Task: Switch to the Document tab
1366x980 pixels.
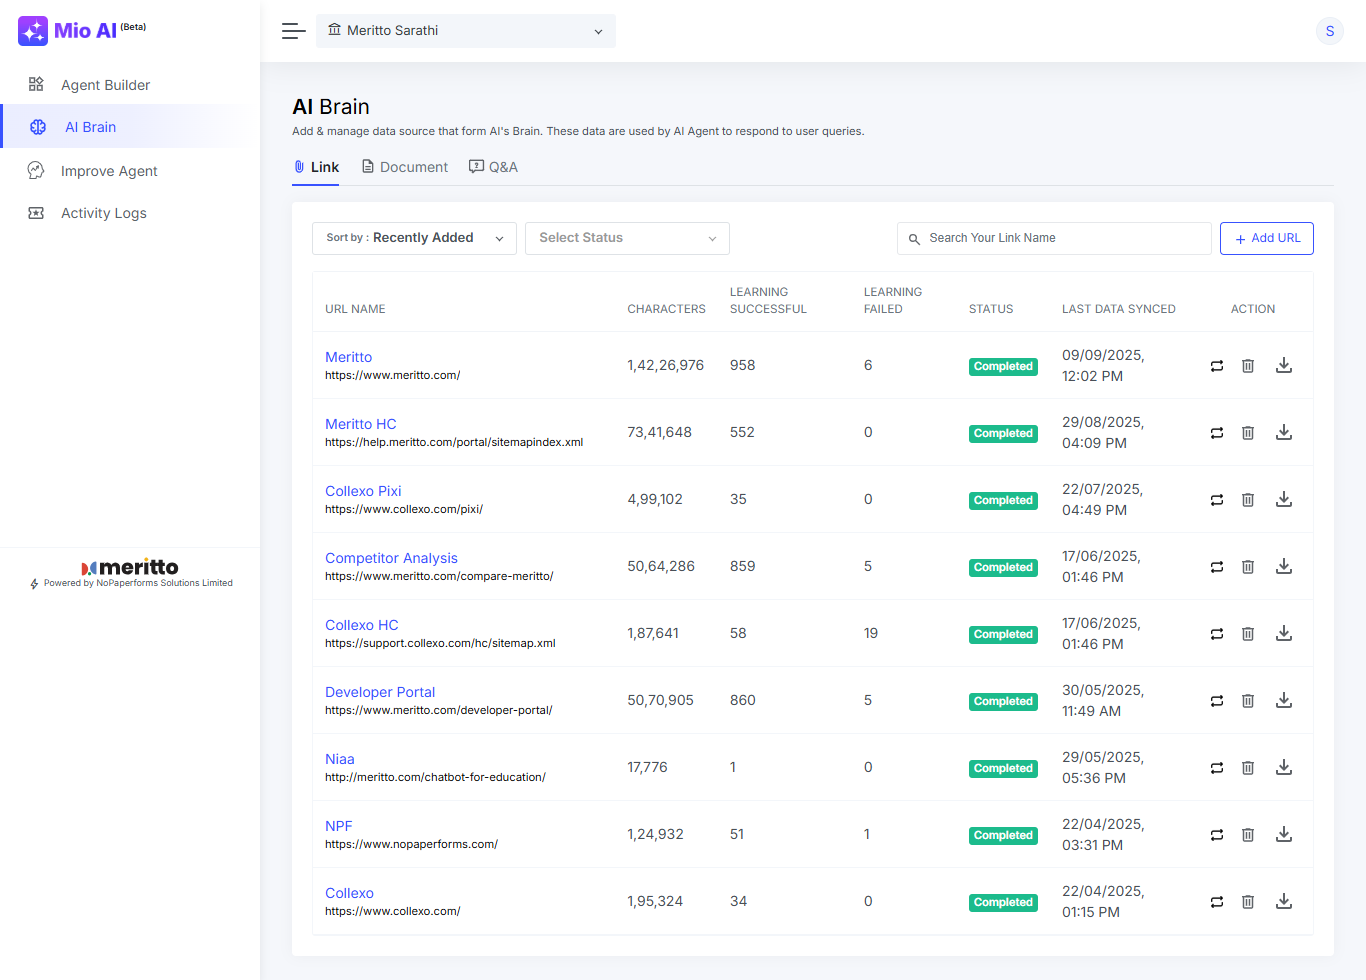Action: click(x=404, y=167)
